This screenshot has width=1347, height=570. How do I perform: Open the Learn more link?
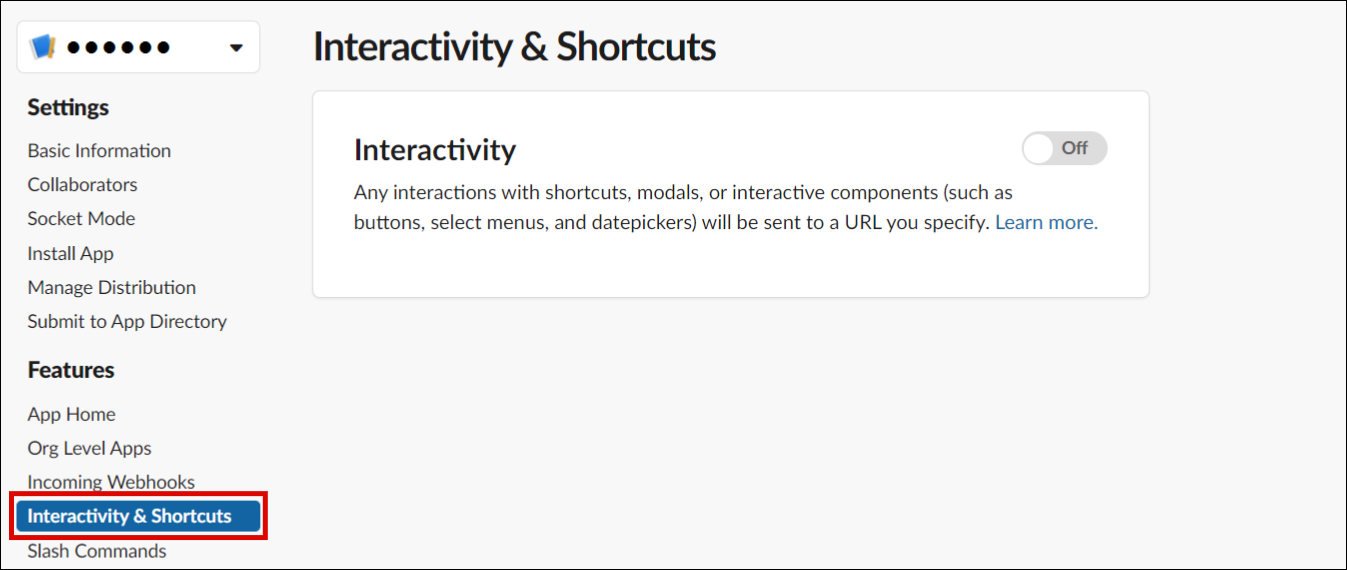(x=1046, y=223)
